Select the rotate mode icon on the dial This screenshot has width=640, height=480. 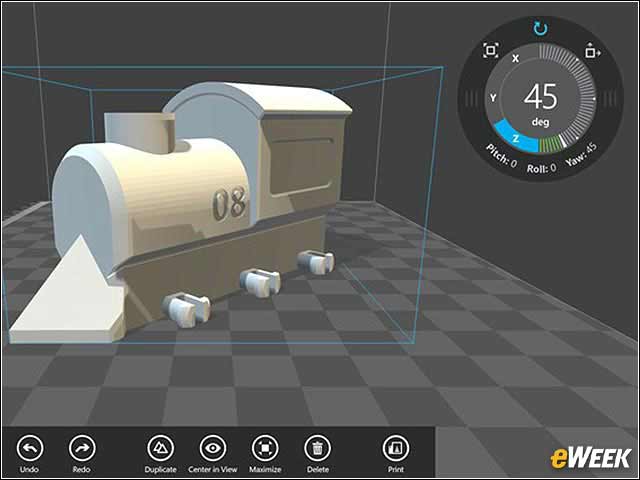point(540,29)
